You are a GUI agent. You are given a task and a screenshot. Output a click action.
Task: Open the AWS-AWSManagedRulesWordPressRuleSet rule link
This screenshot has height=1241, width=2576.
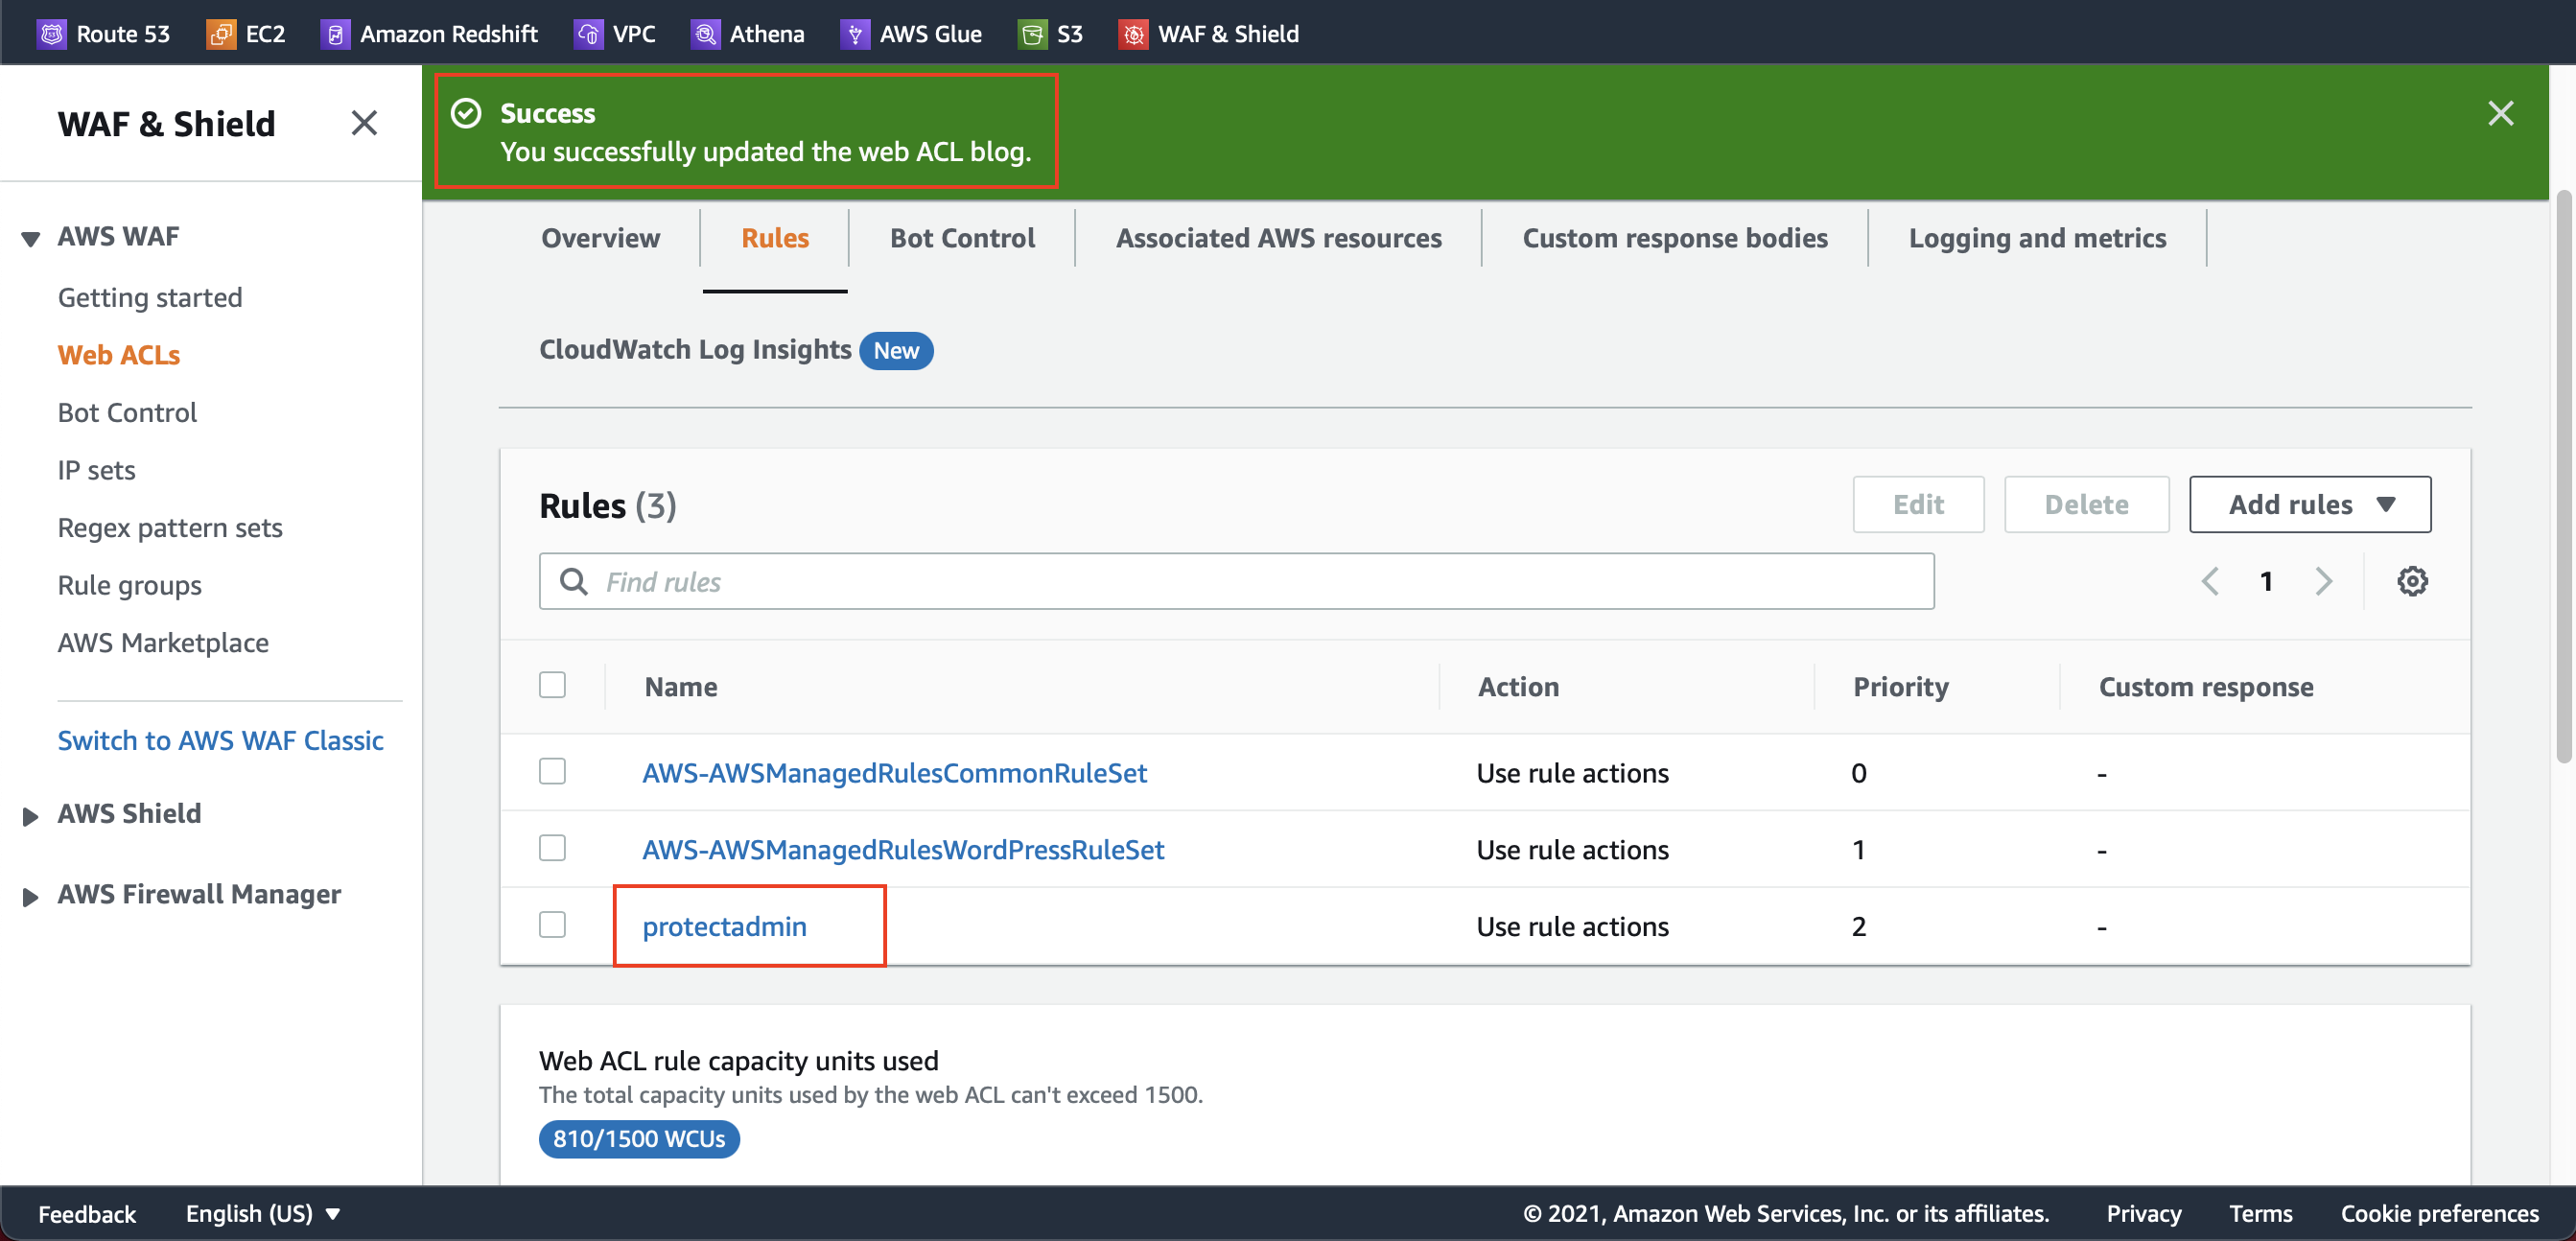(x=903, y=849)
